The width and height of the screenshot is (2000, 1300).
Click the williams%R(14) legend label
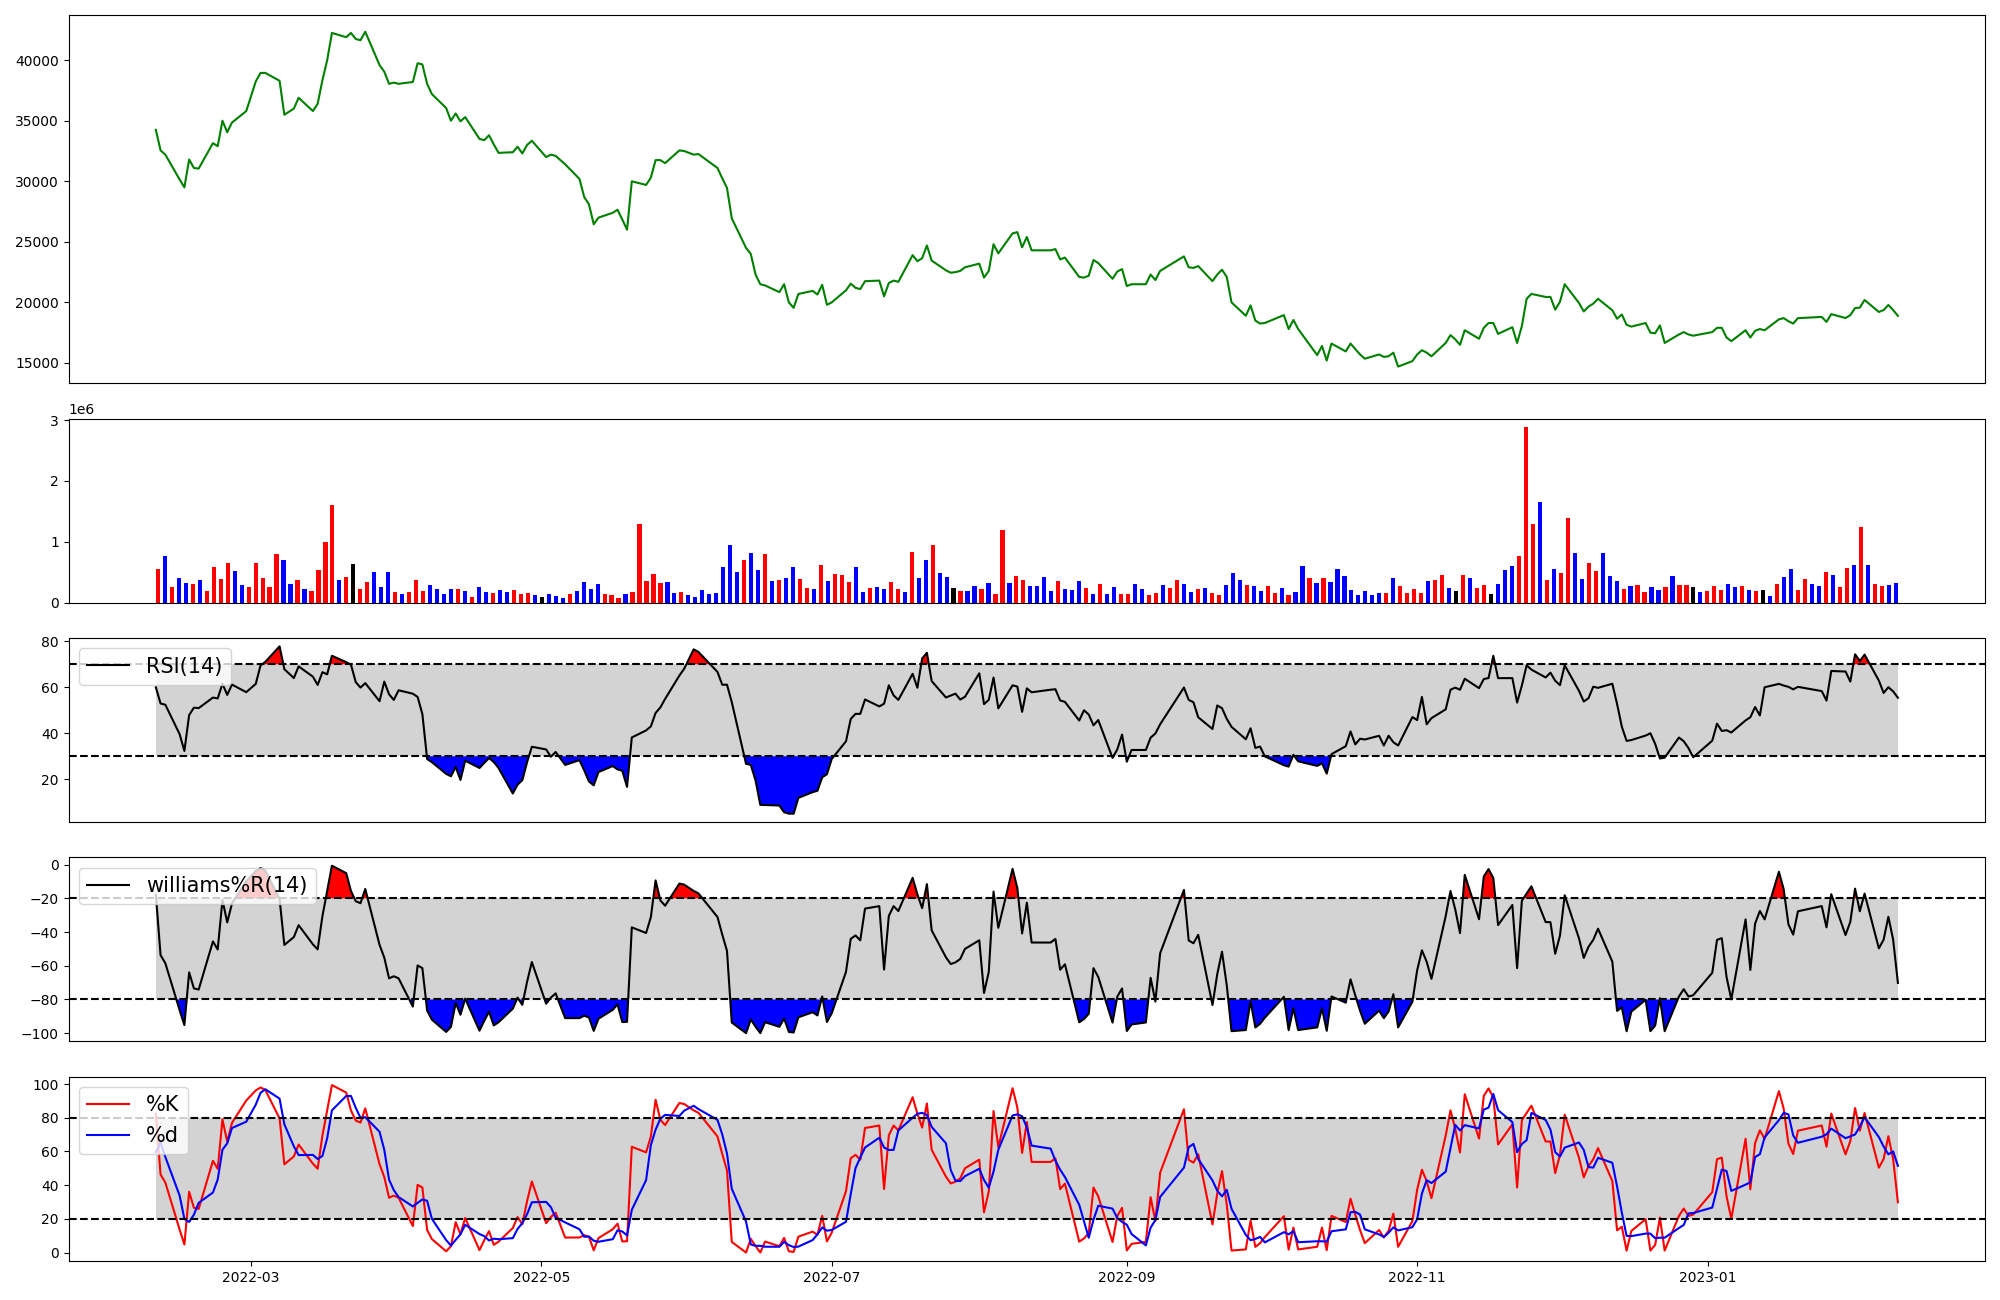227,885
